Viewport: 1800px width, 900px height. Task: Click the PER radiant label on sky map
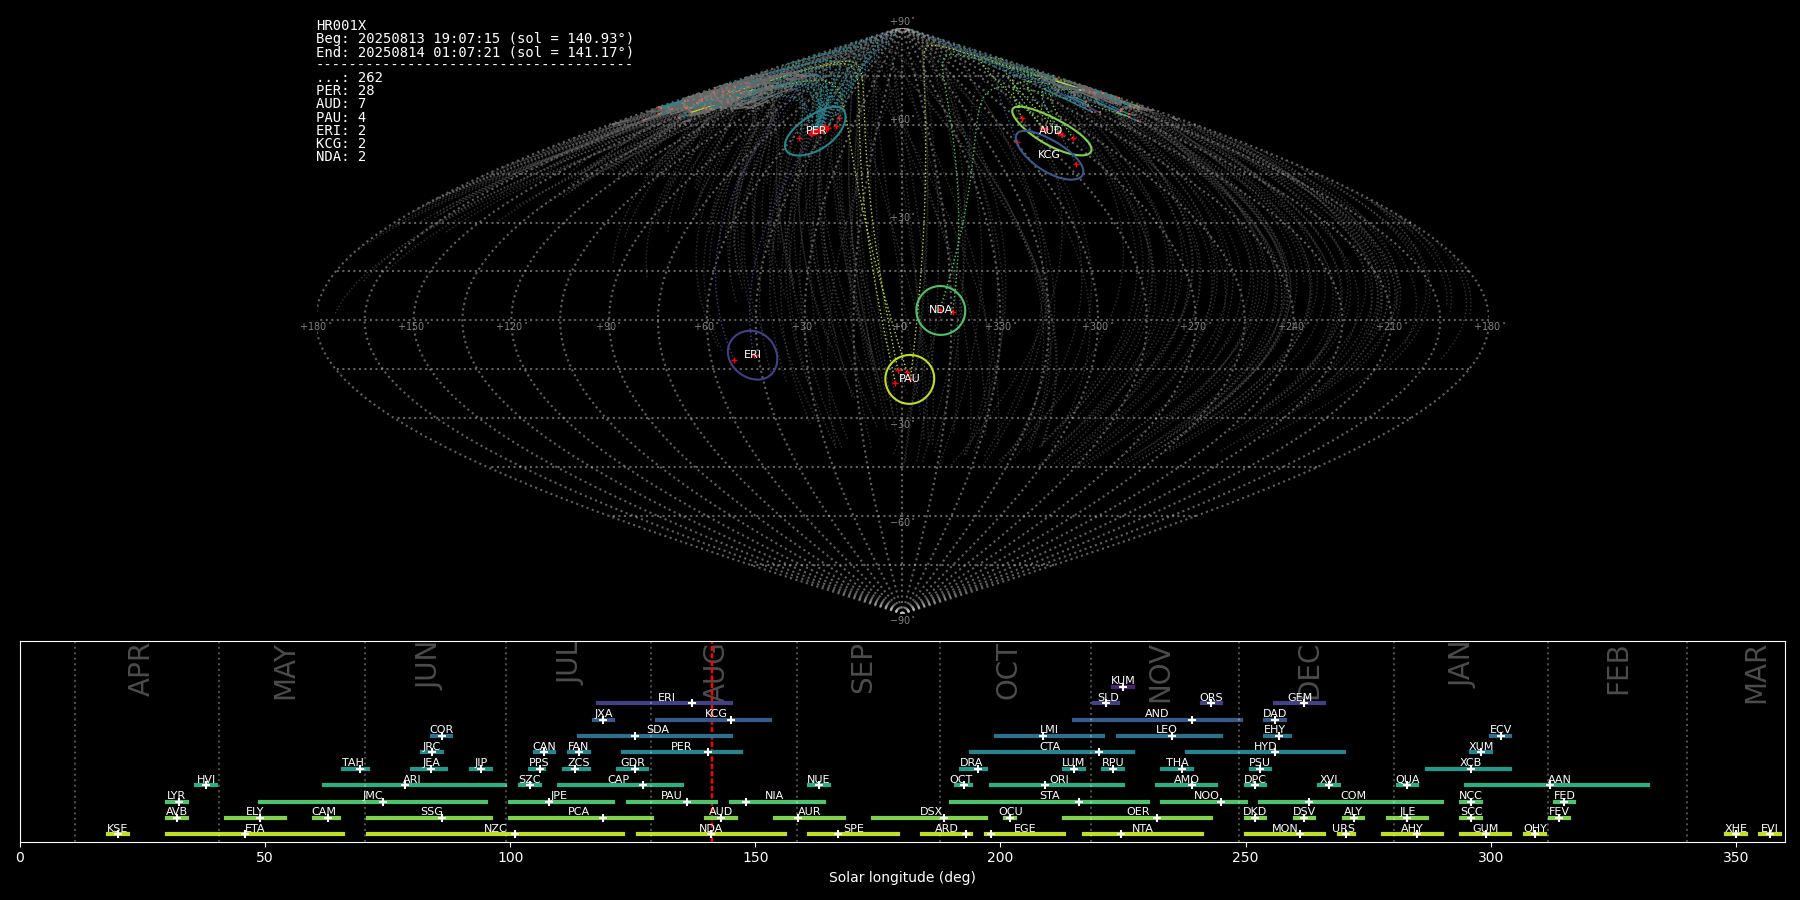click(816, 131)
